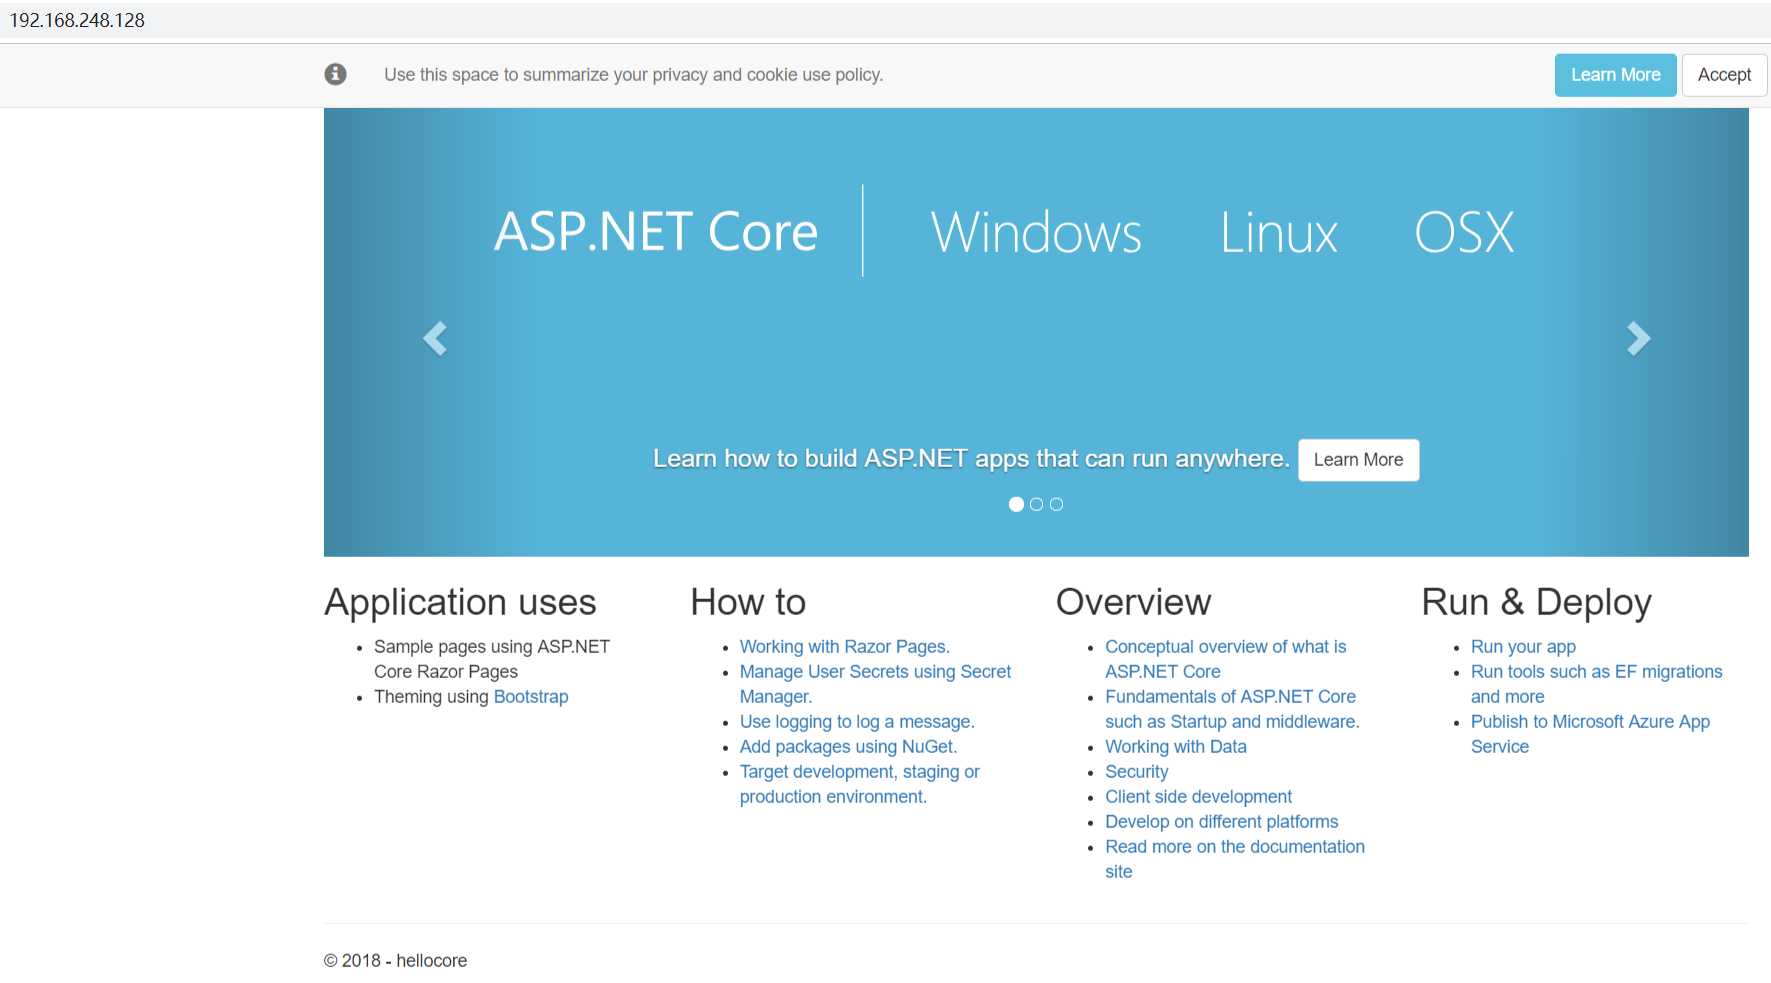1771x983 pixels.
Task: Click the carousel caption about ASP.NET apps
Action: 971,459
